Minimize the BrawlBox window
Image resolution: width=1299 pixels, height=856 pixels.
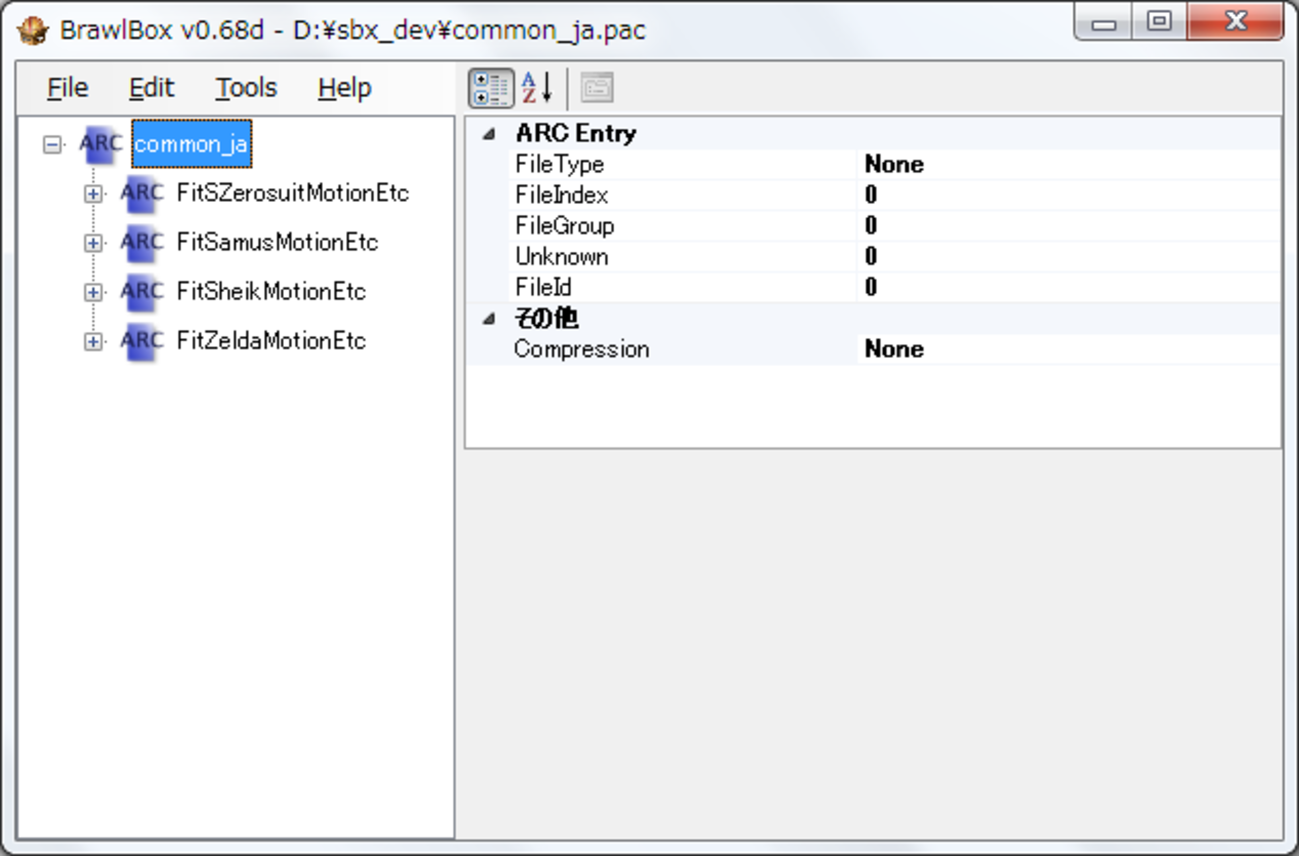coord(1104,24)
